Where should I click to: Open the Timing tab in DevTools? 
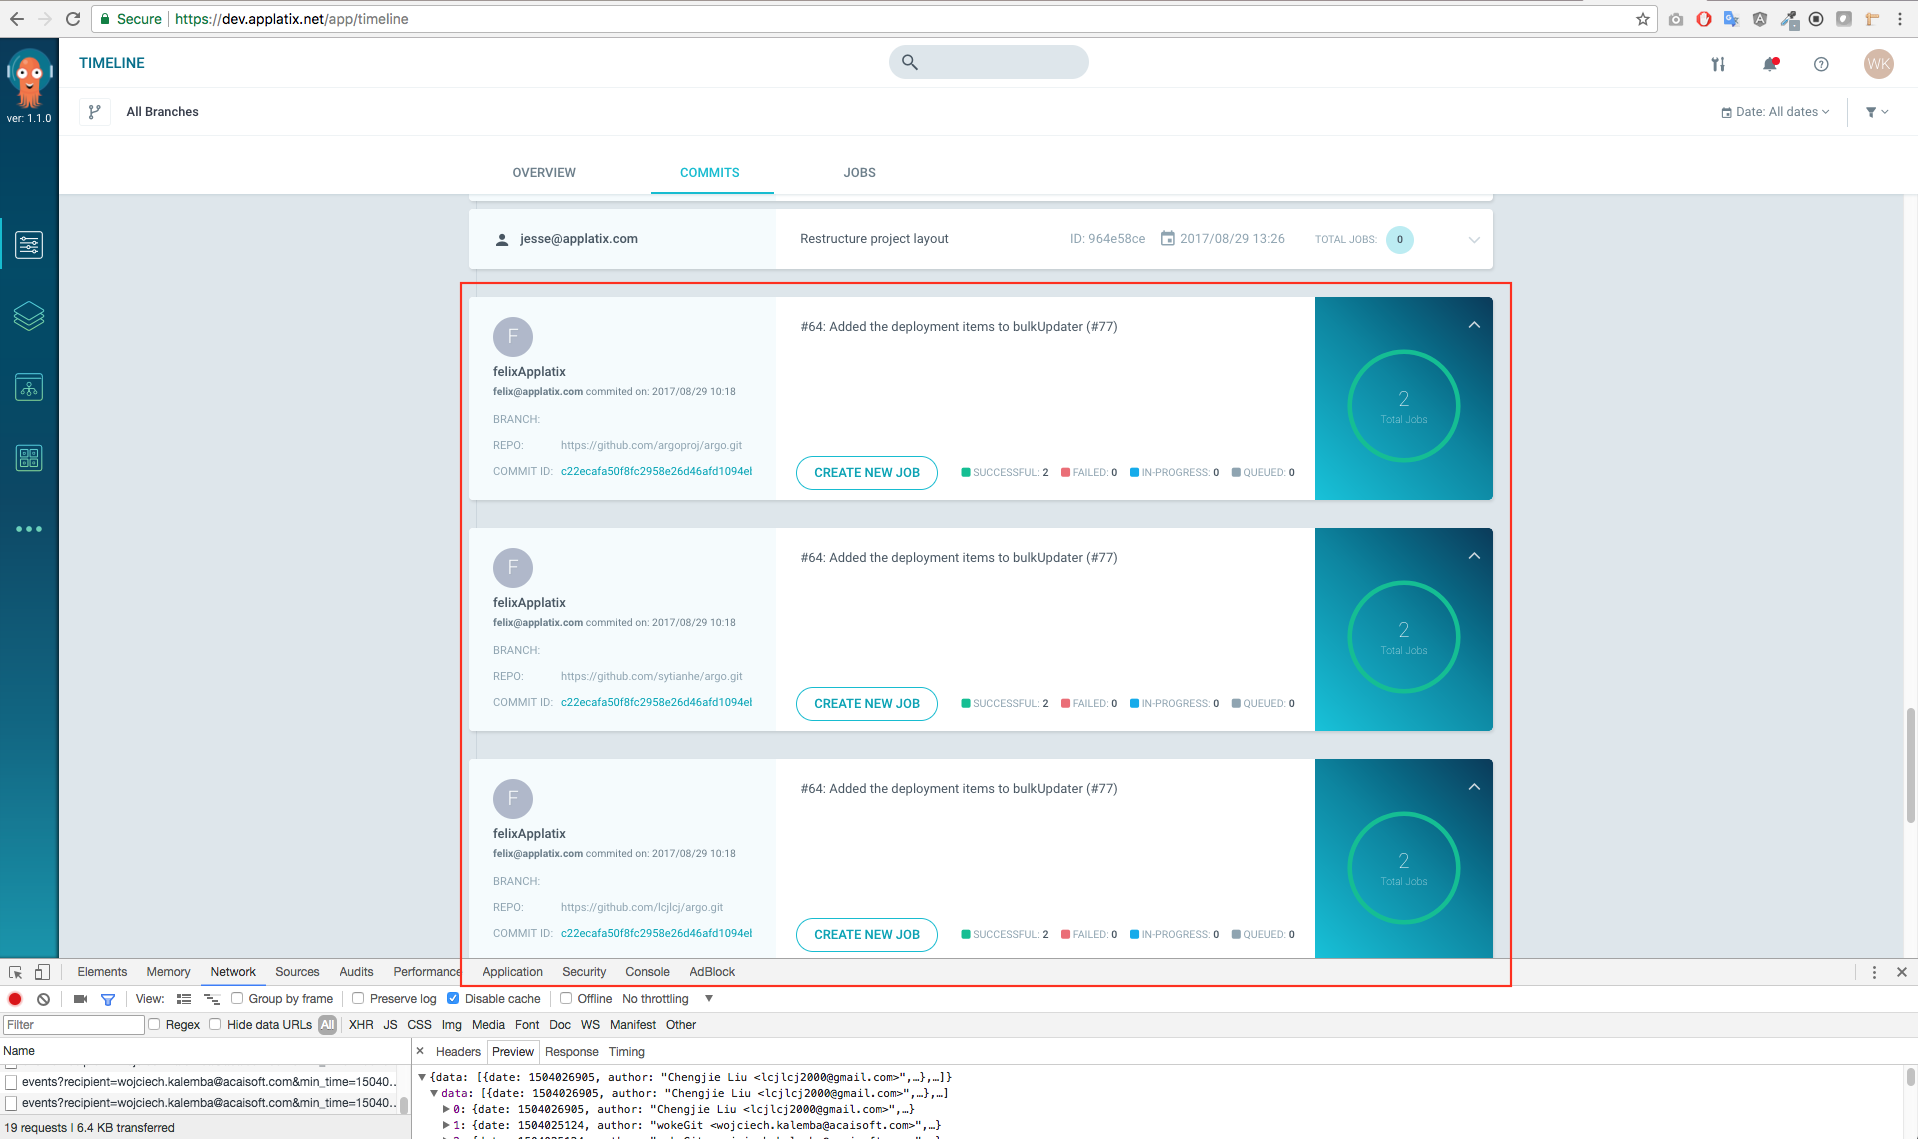point(626,1051)
